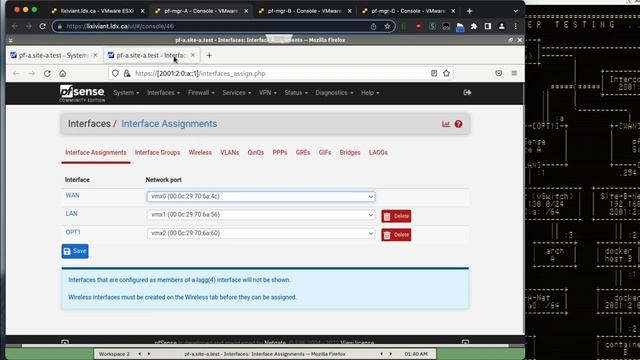This screenshot has height=360, width=640.
Task: Open the Chrome extensions puzzle icon
Action: 474,27
